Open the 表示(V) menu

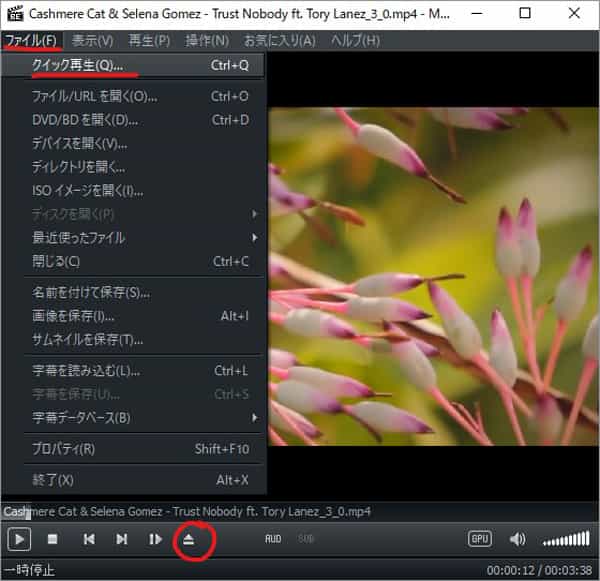pyautogui.click(x=93, y=41)
